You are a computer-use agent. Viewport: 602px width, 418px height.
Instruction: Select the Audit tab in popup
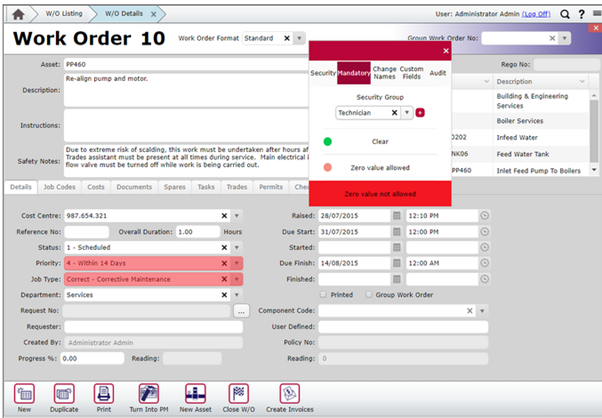(x=438, y=73)
